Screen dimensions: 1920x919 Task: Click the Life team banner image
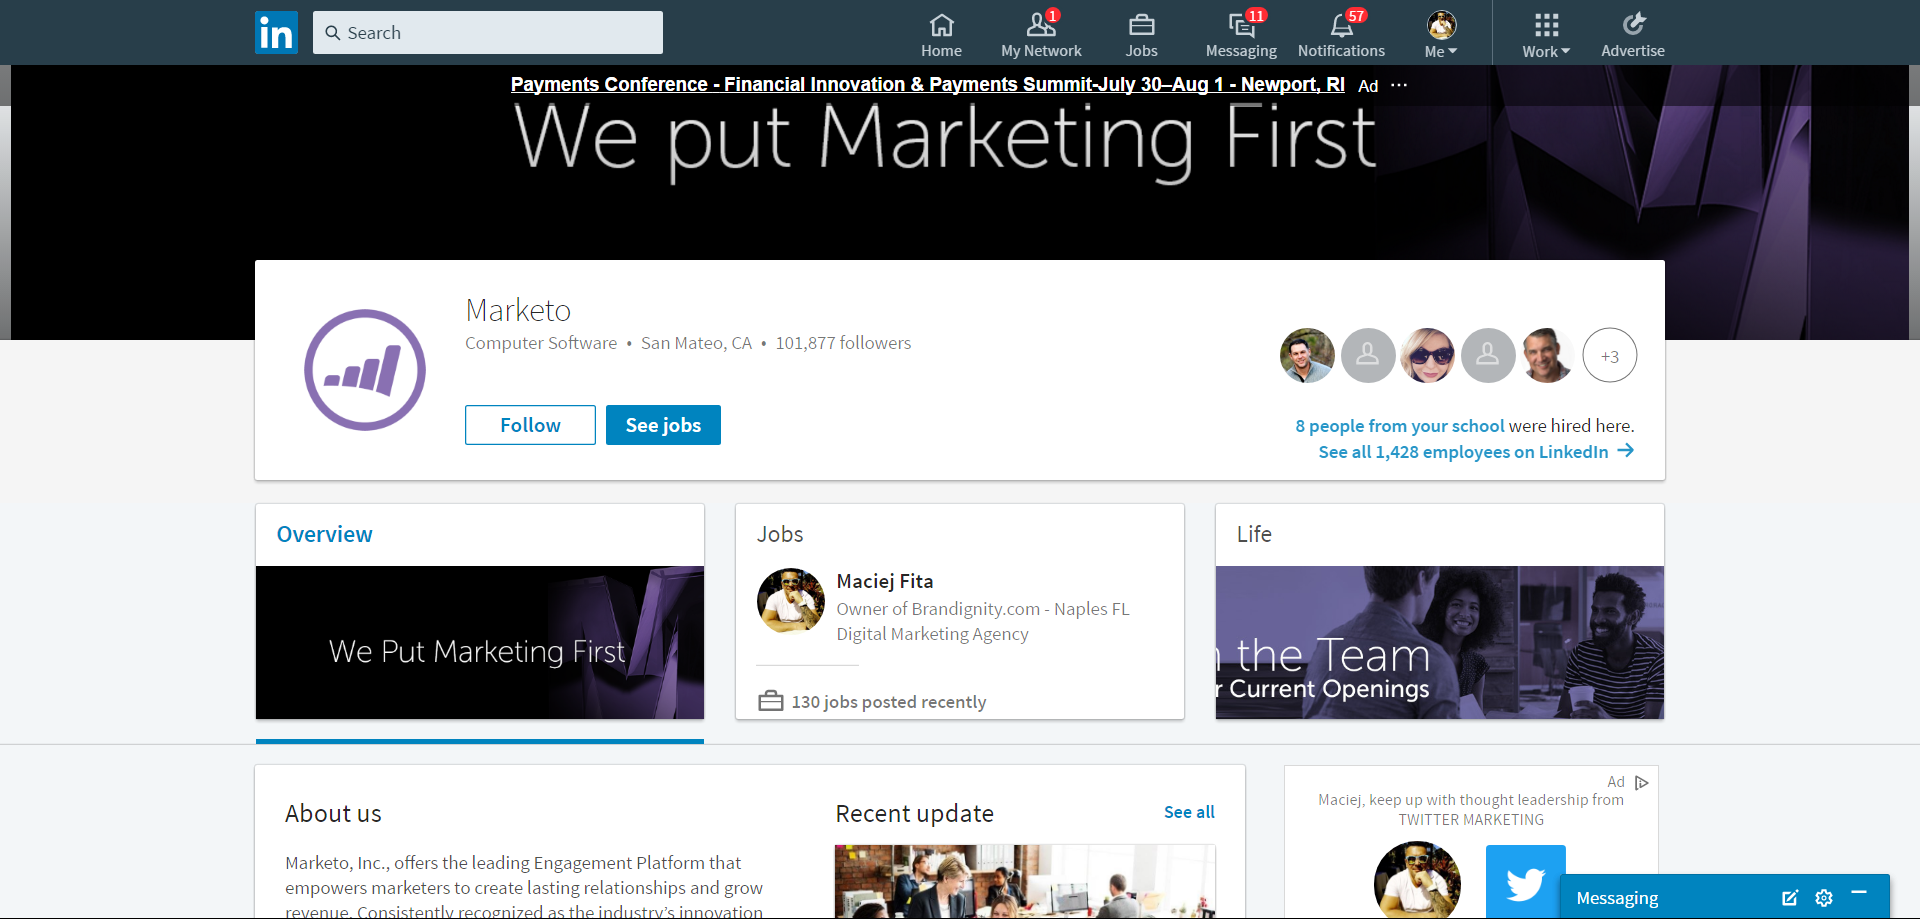1440,643
